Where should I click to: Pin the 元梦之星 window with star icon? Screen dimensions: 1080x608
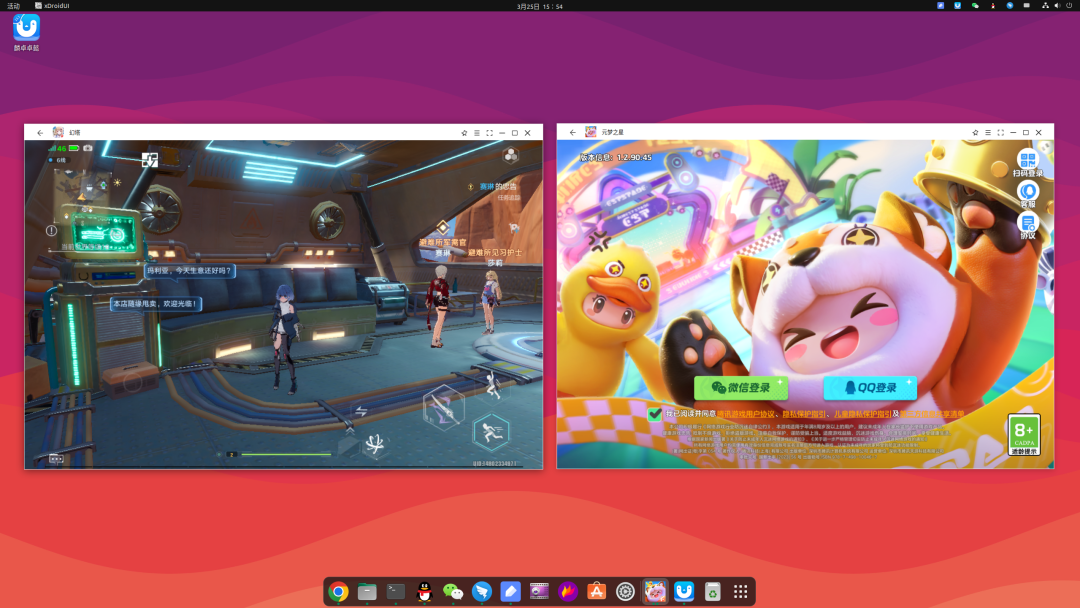click(x=975, y=132)
